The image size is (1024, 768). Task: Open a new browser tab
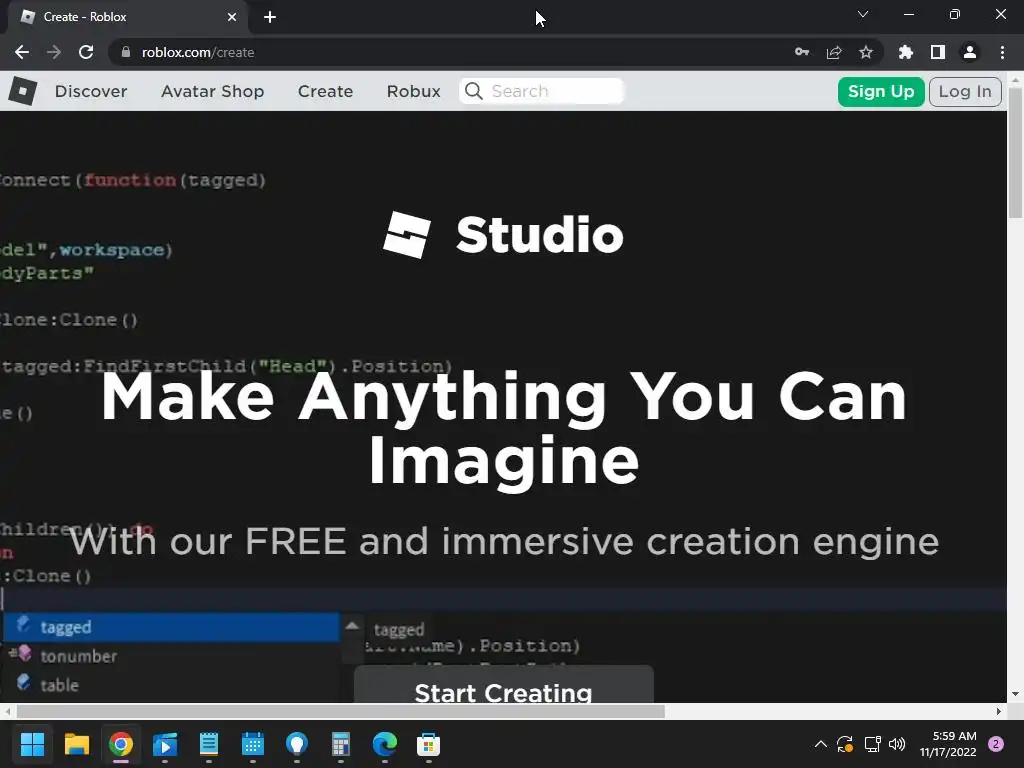tap(270, 17)
